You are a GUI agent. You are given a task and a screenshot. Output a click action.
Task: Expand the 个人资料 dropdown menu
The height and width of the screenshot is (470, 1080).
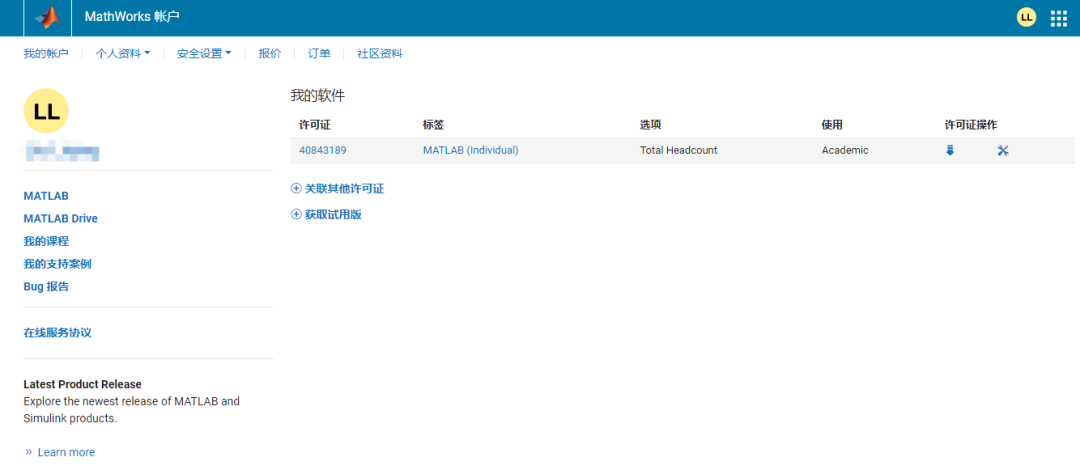[122, 54]
